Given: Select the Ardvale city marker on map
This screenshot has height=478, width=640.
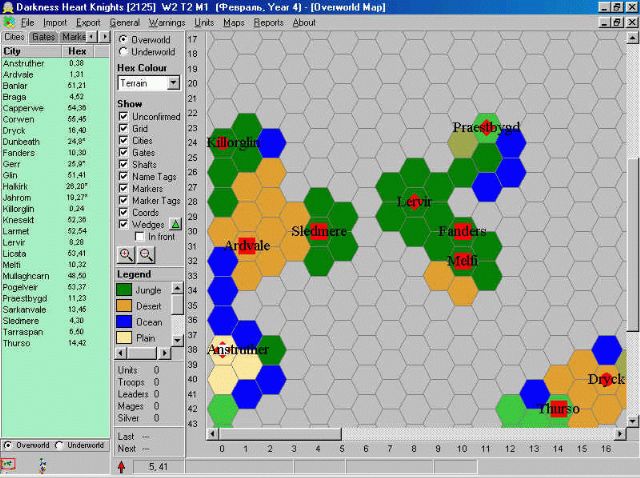Looking at the screenshot, I should click(247, 246).
